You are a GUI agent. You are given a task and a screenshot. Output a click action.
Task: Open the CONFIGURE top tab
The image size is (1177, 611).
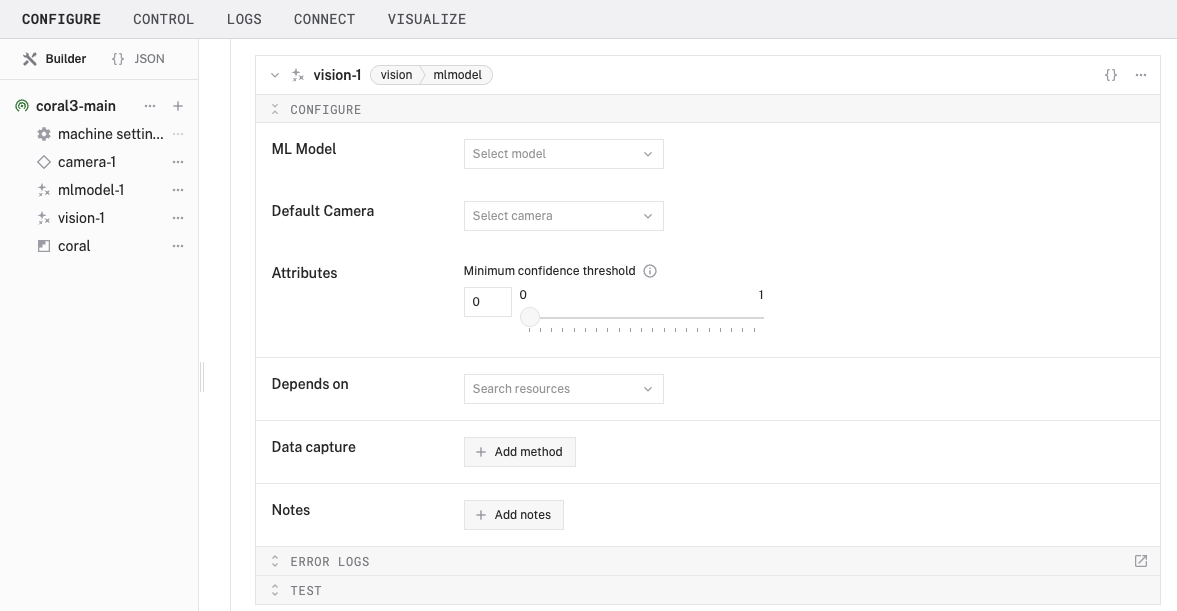click(61, 19)
